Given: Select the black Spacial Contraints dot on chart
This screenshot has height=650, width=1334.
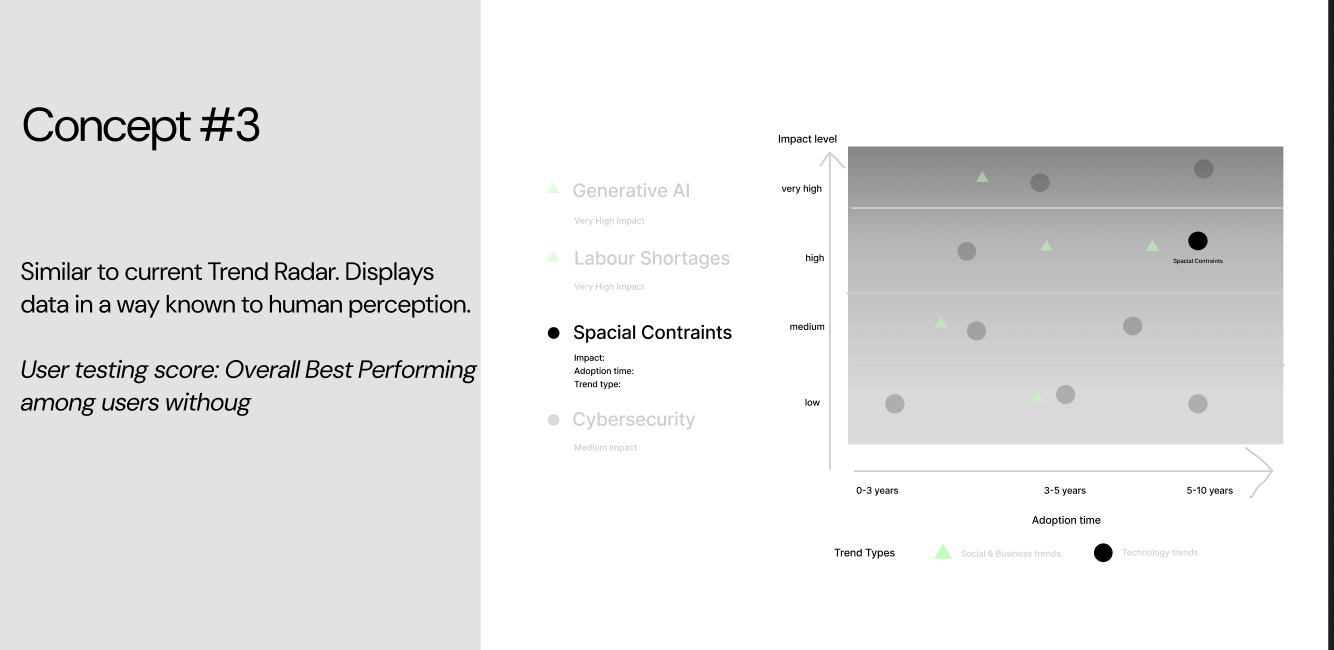Looking at the screenshot, I should click(1197, 241).
